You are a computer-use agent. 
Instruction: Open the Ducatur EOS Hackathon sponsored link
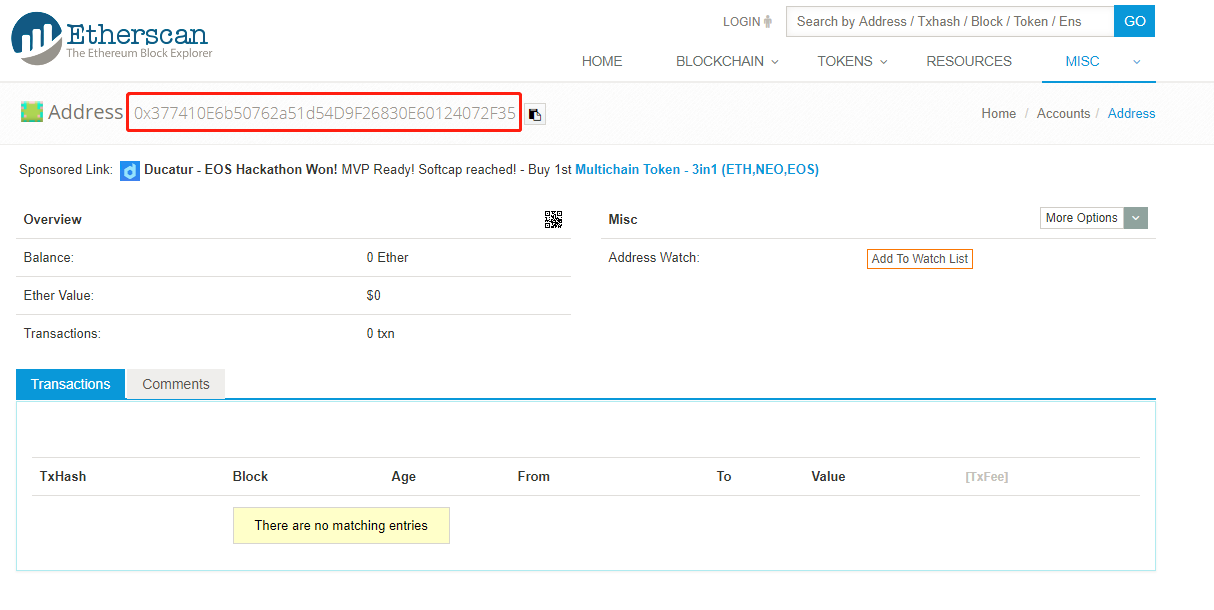(240, 170)
